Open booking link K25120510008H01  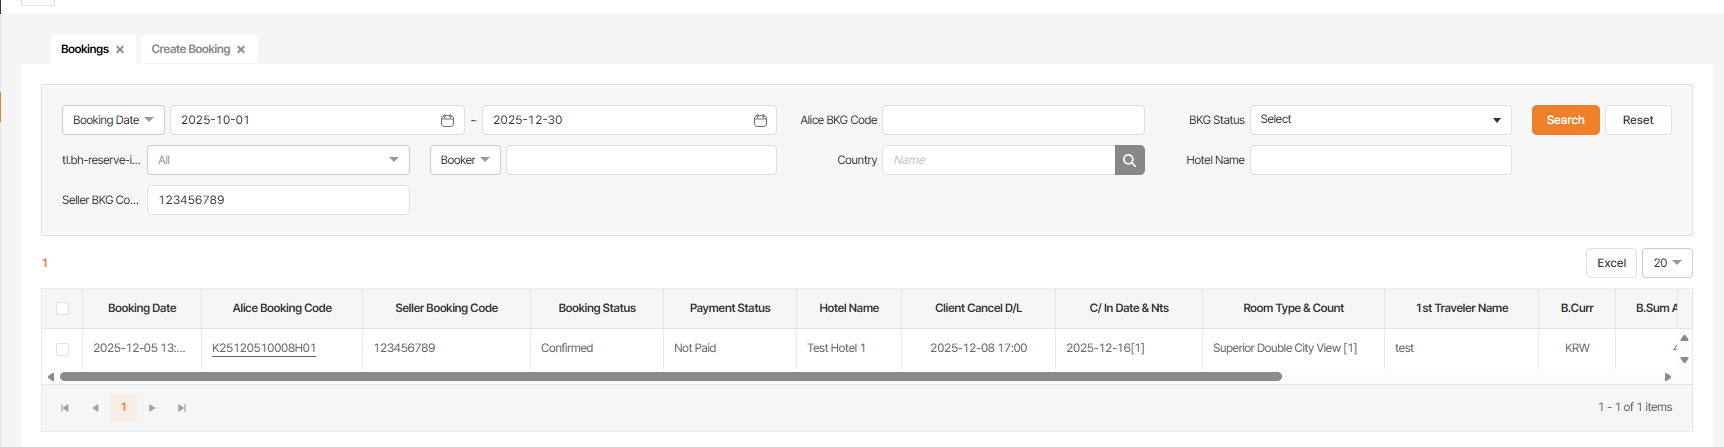coord(264,348)
